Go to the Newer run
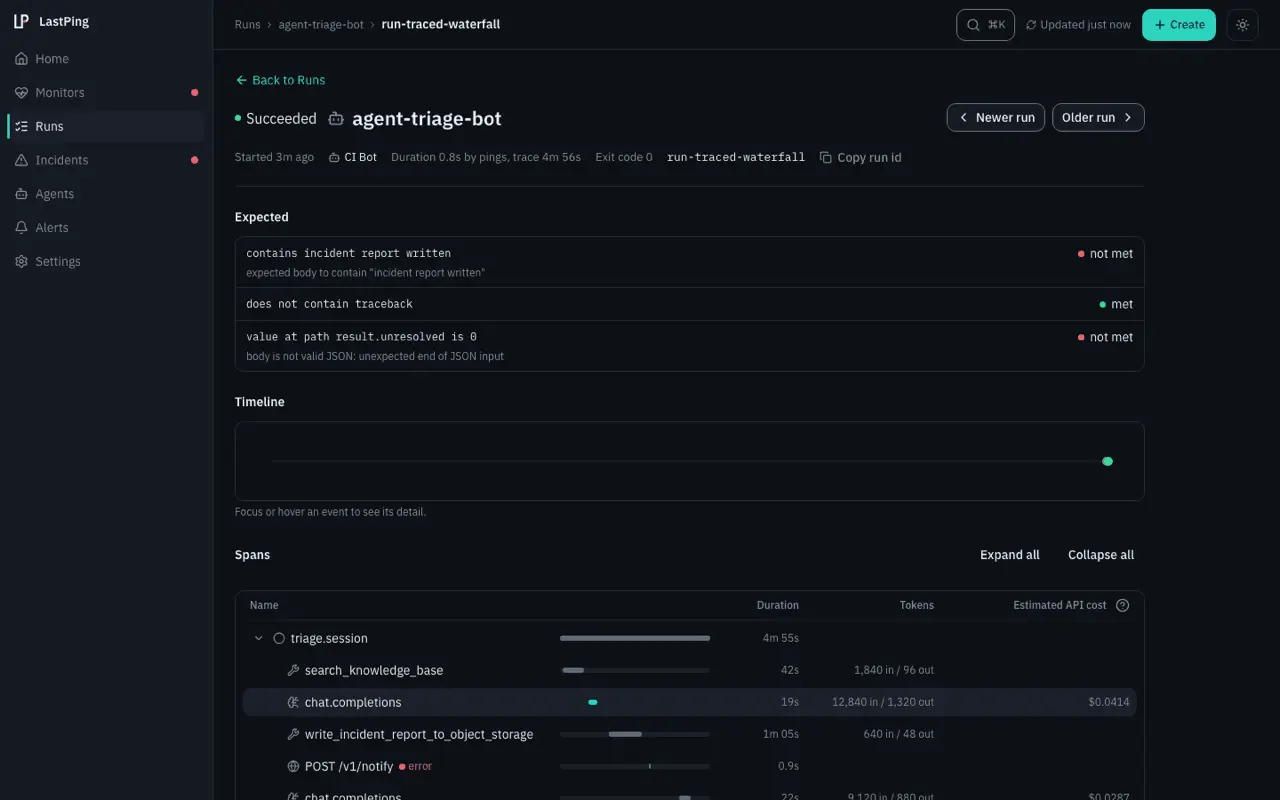This screenshot has height=800, width=1280. [x=996, y=117]
